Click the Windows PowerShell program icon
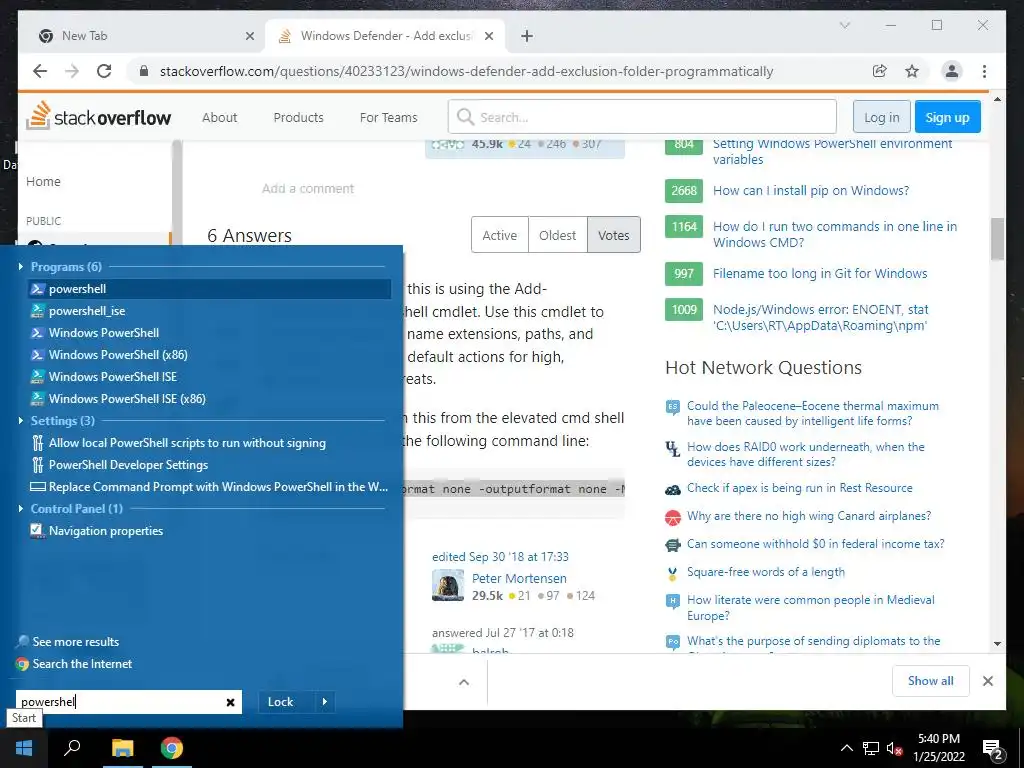Image resolution: width=1024 pixels, height=768 pixels. 38,332
